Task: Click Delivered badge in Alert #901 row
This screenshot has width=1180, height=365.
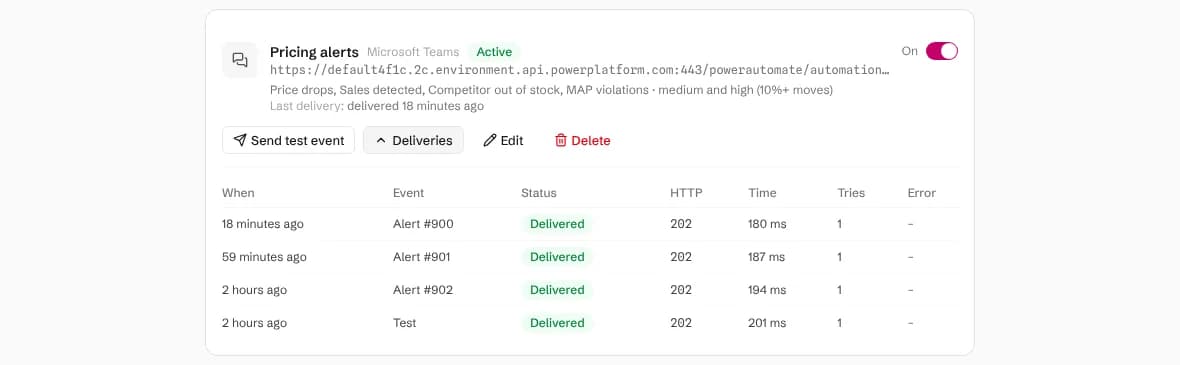Action: 557,257
